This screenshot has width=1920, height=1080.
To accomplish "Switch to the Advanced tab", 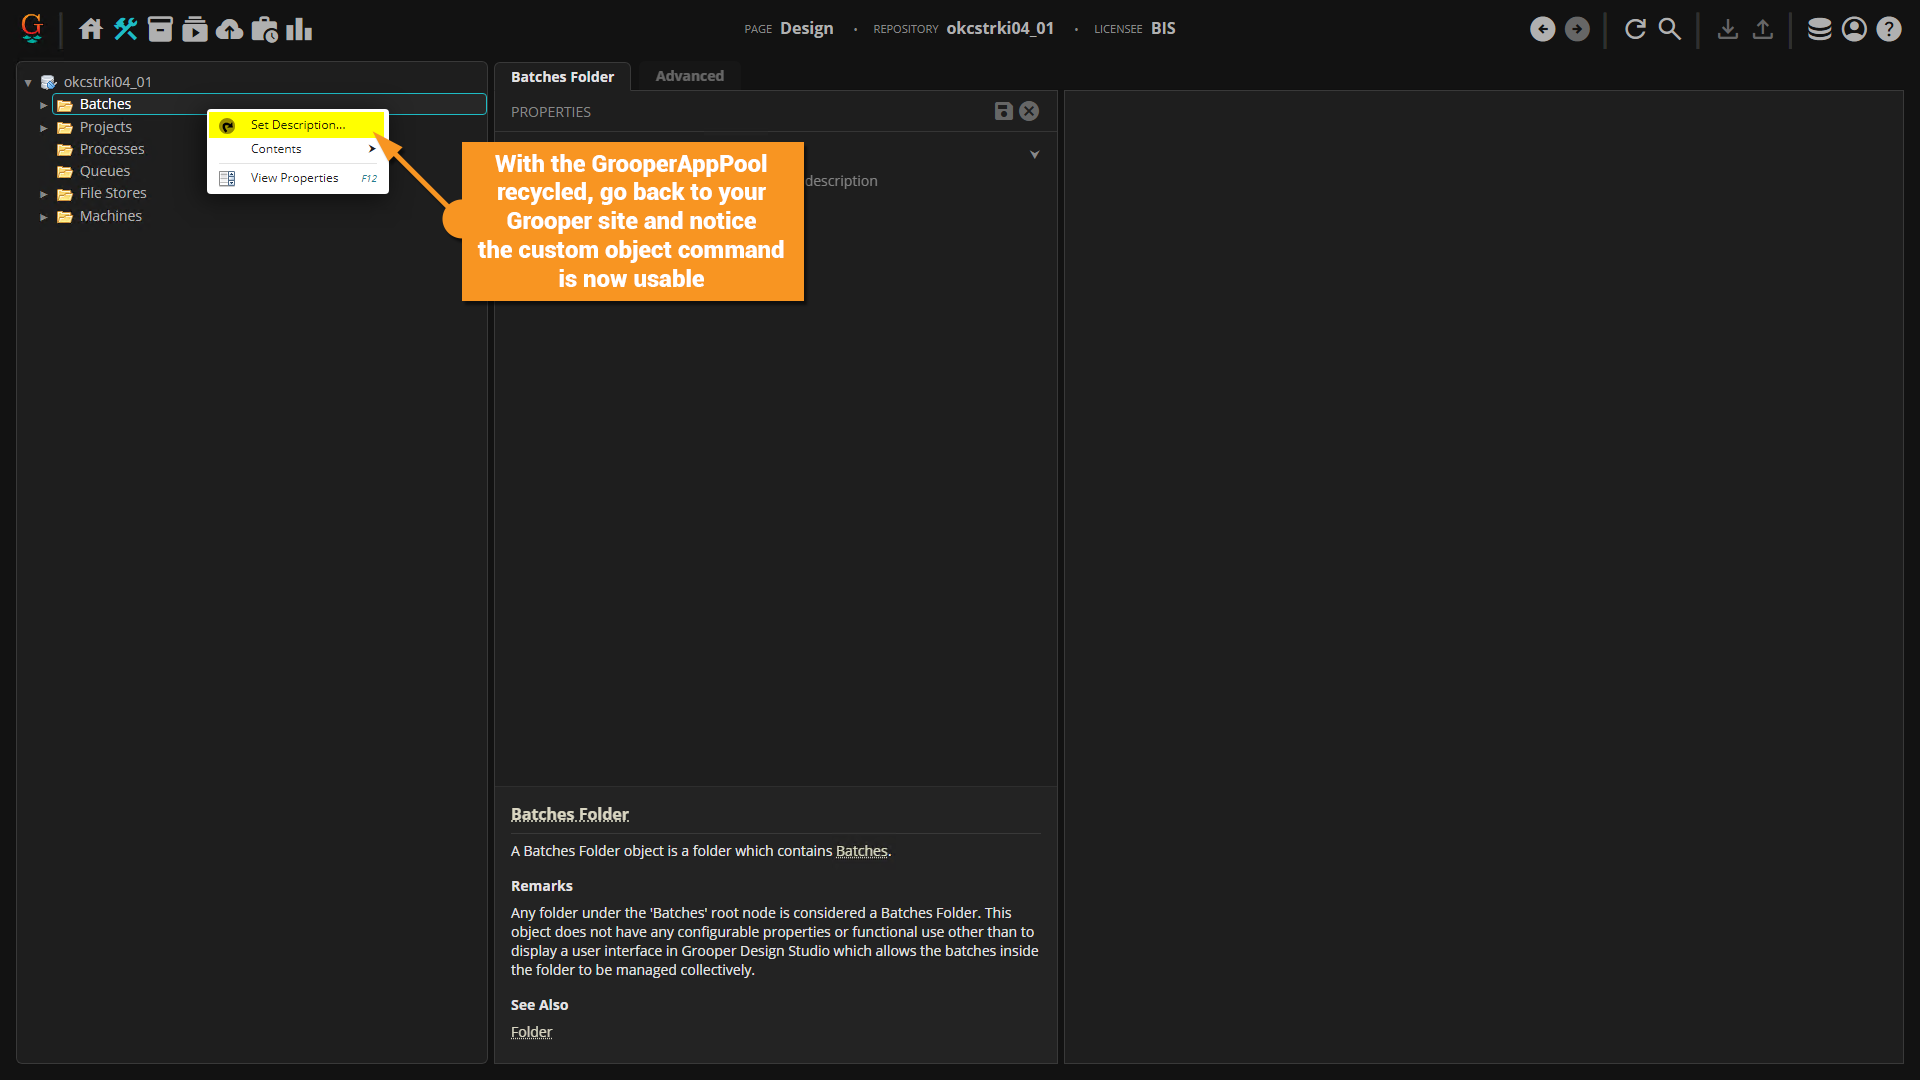I will (x=689, y=76).
